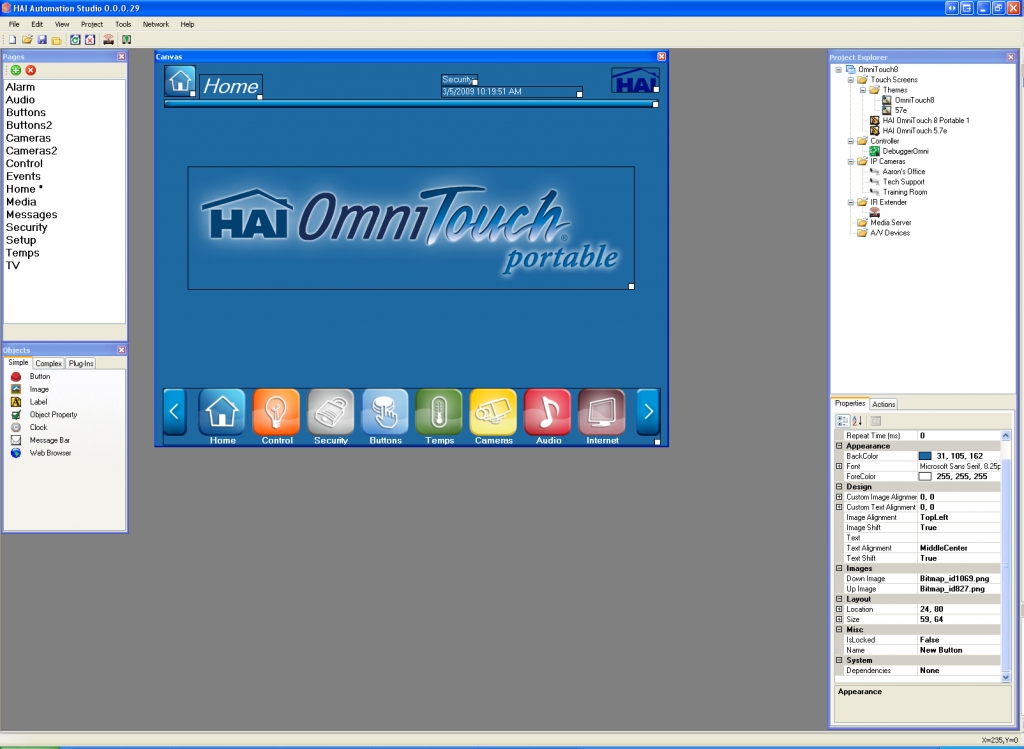Click the Temps thermometer icon on canvas

(x=439, y=412)
